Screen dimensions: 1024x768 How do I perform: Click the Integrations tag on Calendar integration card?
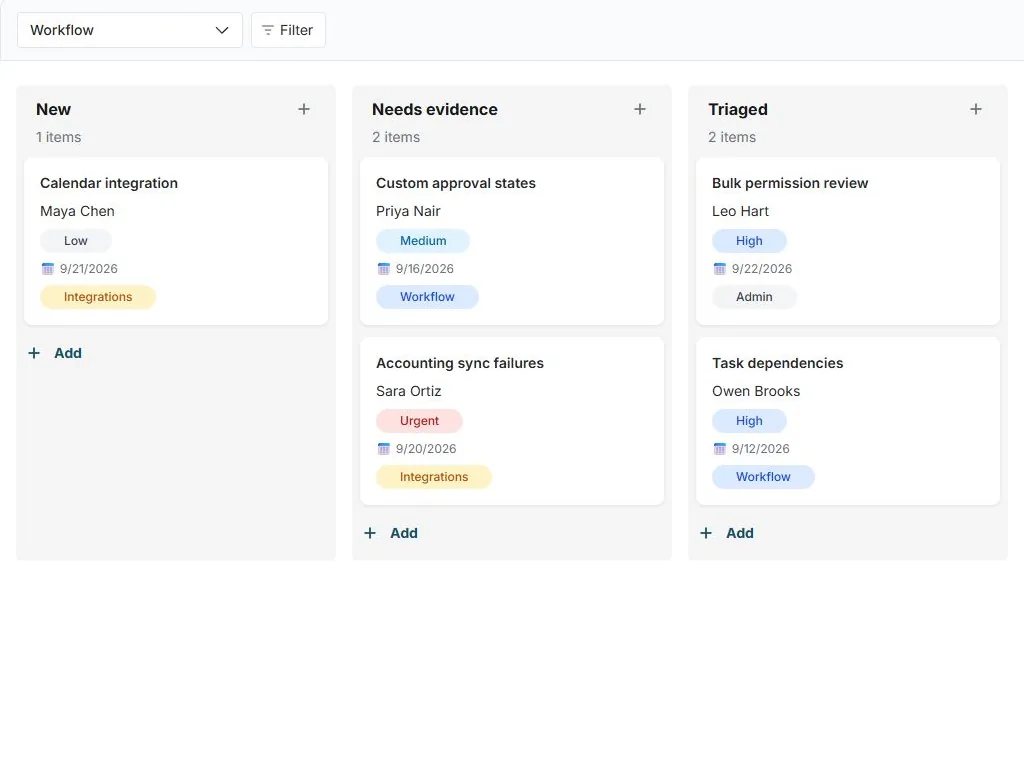98,297
